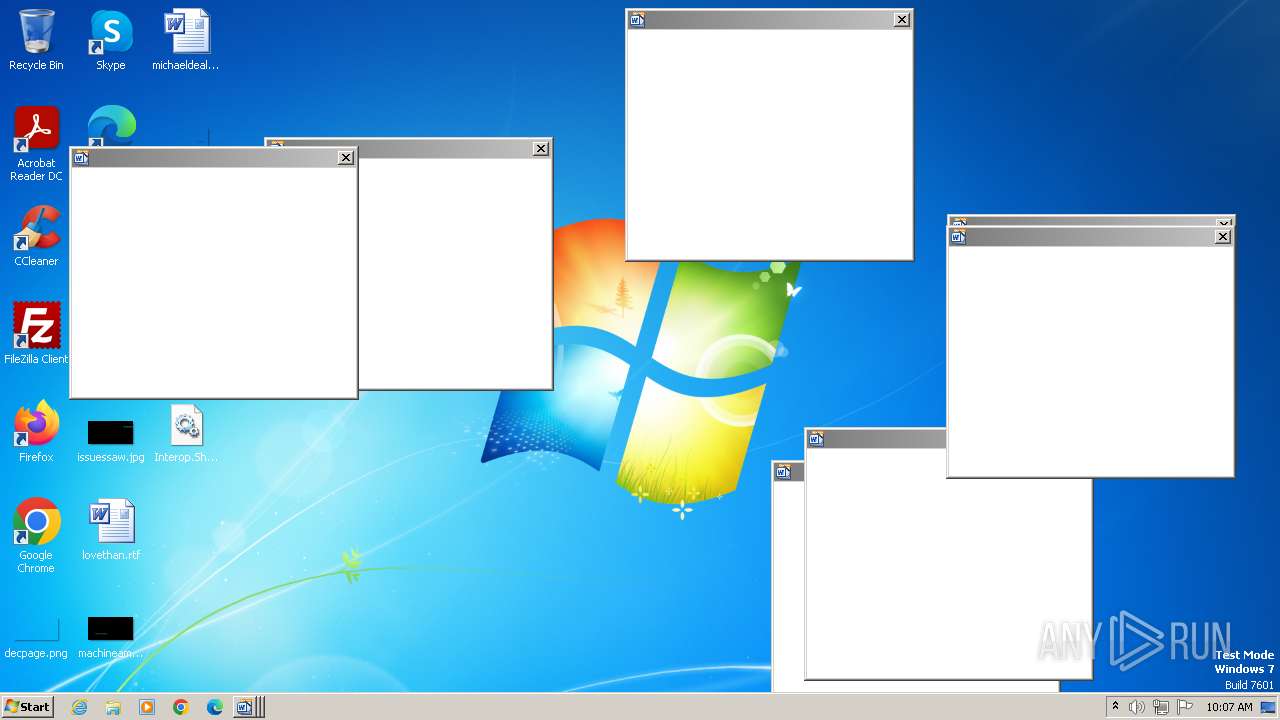The image size is (1280, 720).
Task: Launch Microsoft Edge from the taskbar
Action: coord(214,707)
